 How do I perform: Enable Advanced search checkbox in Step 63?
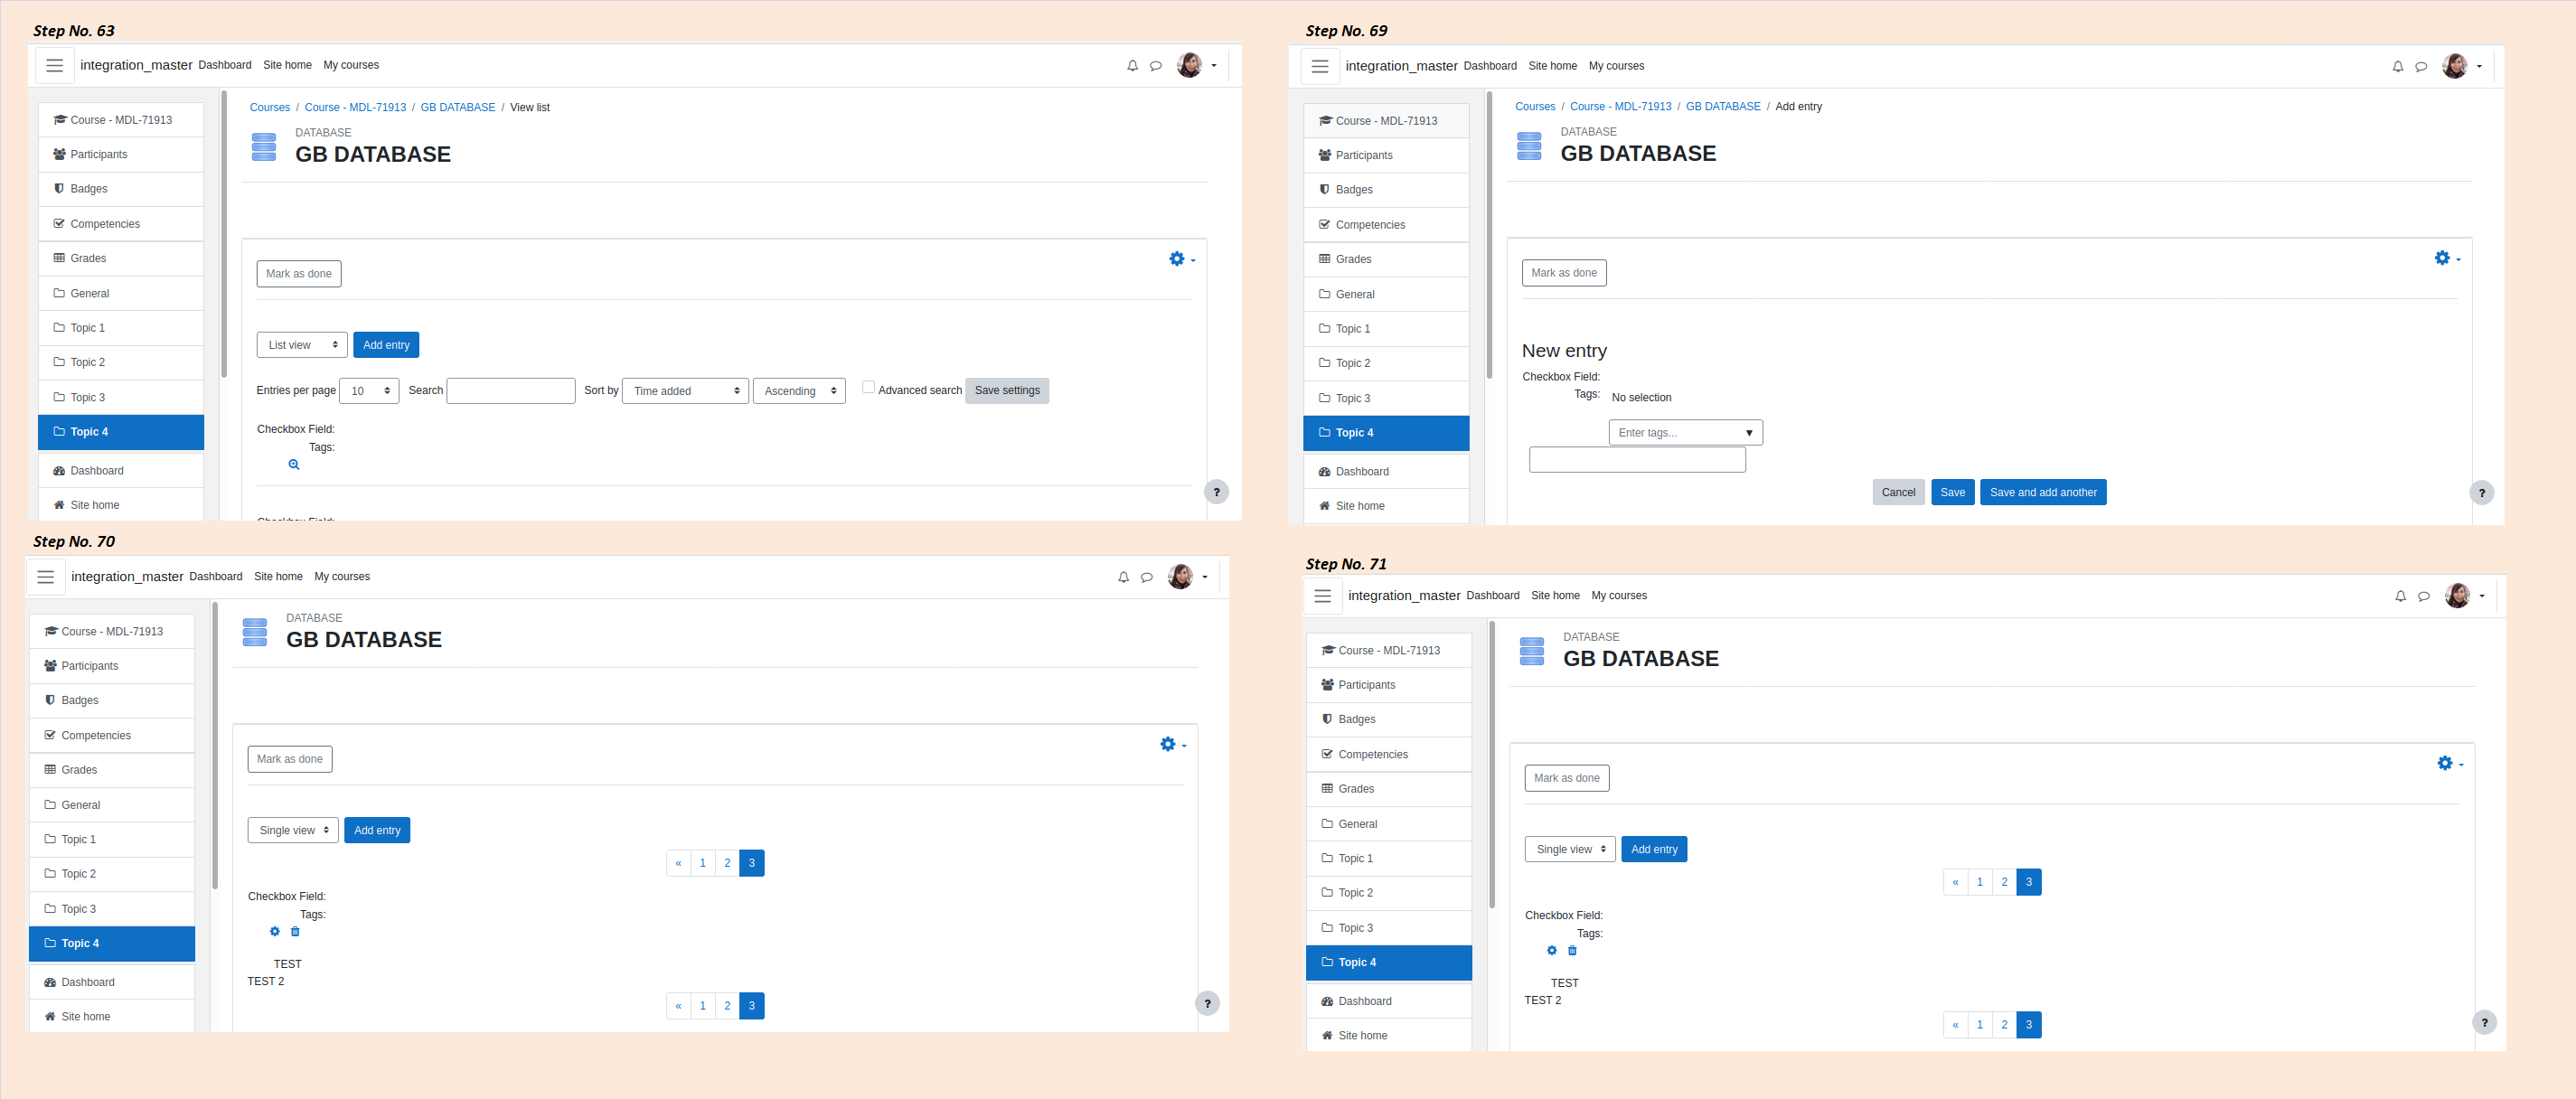868,388
